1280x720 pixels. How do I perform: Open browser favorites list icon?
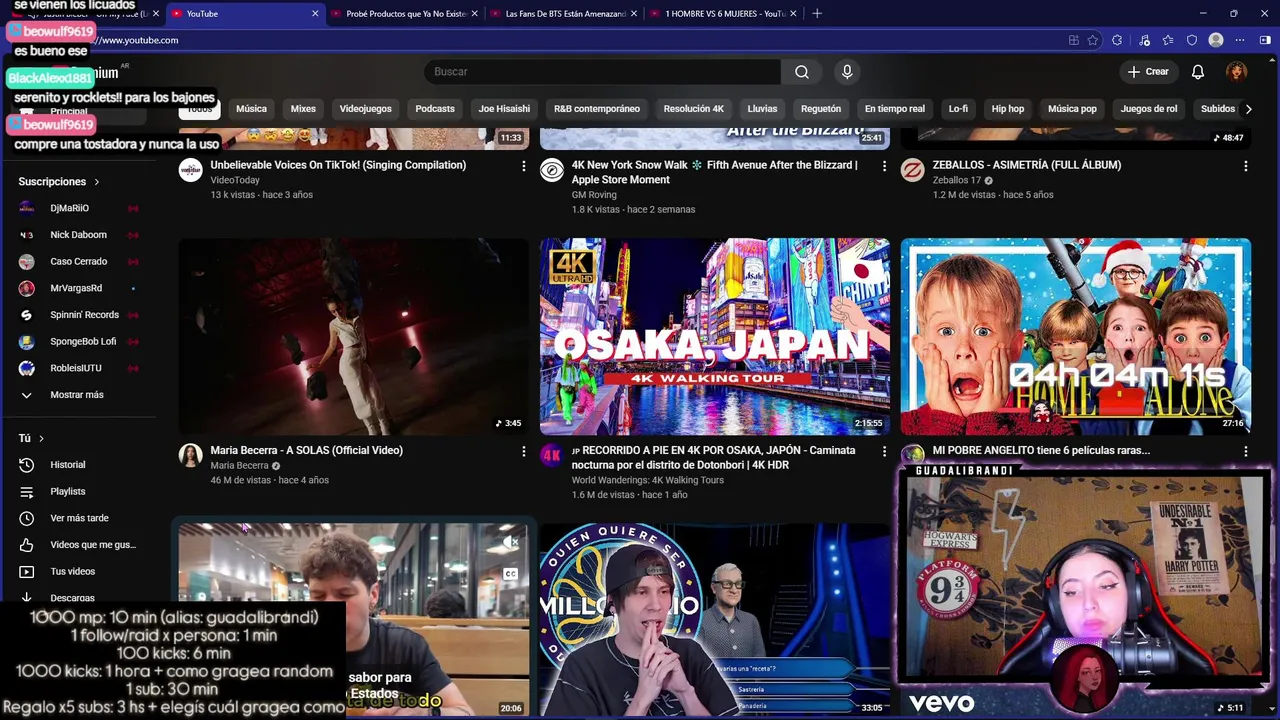[1168, 40]
